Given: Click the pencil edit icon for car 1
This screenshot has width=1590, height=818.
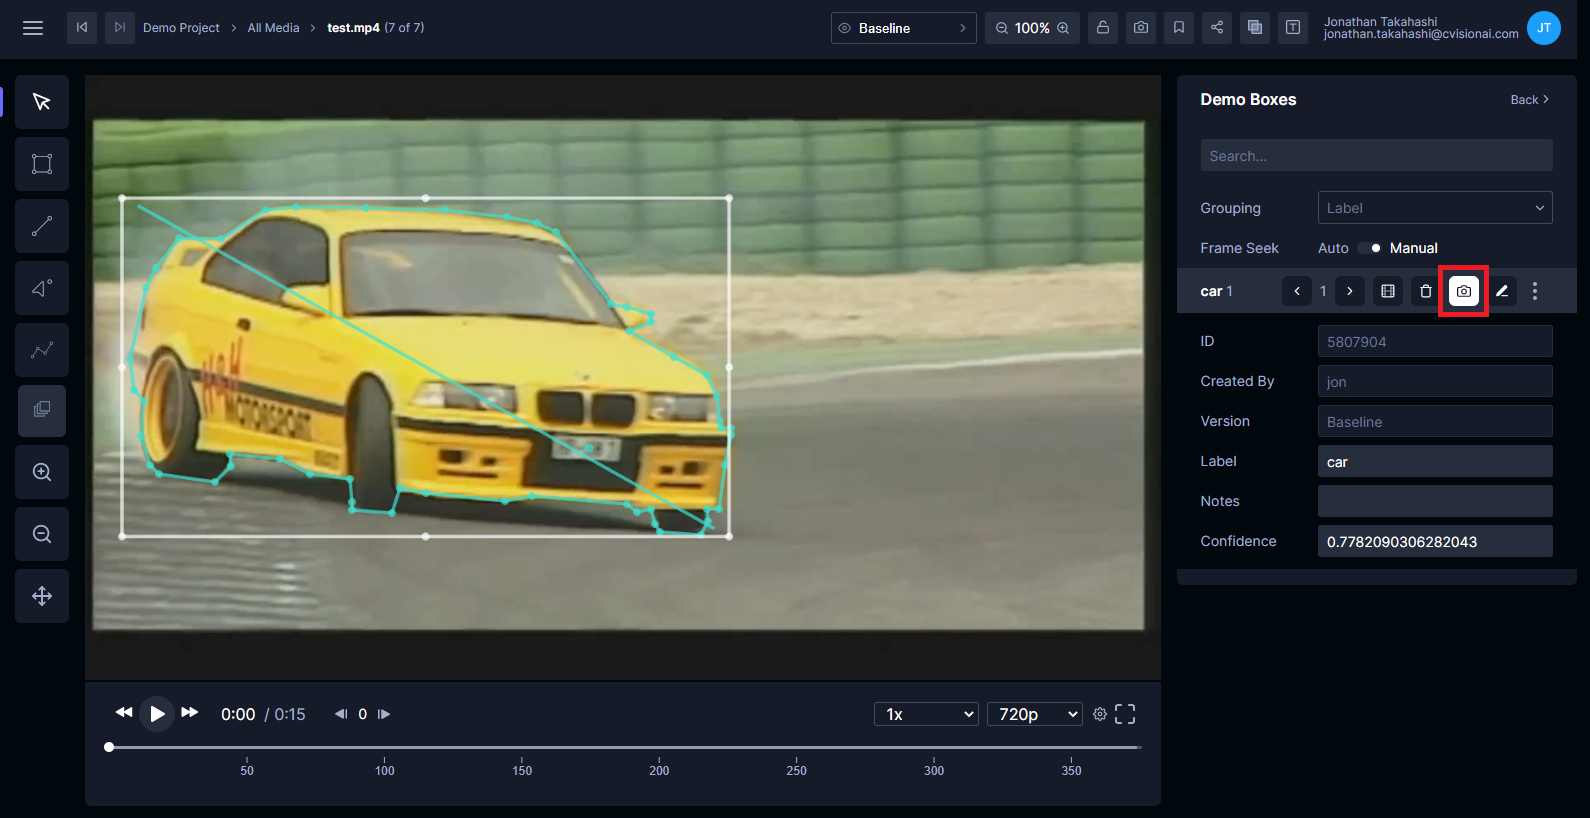Looking at the screenshot, I should (1502, 291).
